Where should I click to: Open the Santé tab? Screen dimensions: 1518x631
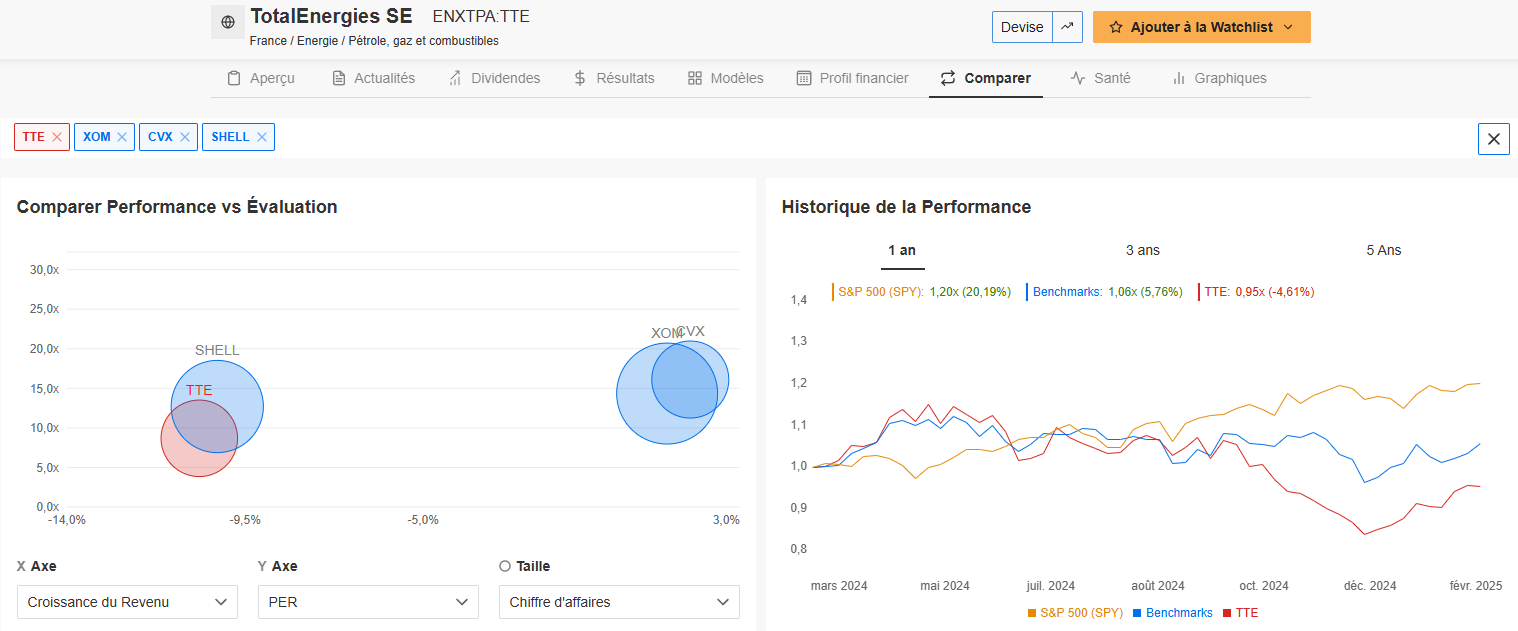pyautogui.click(x=1100, y=78)
